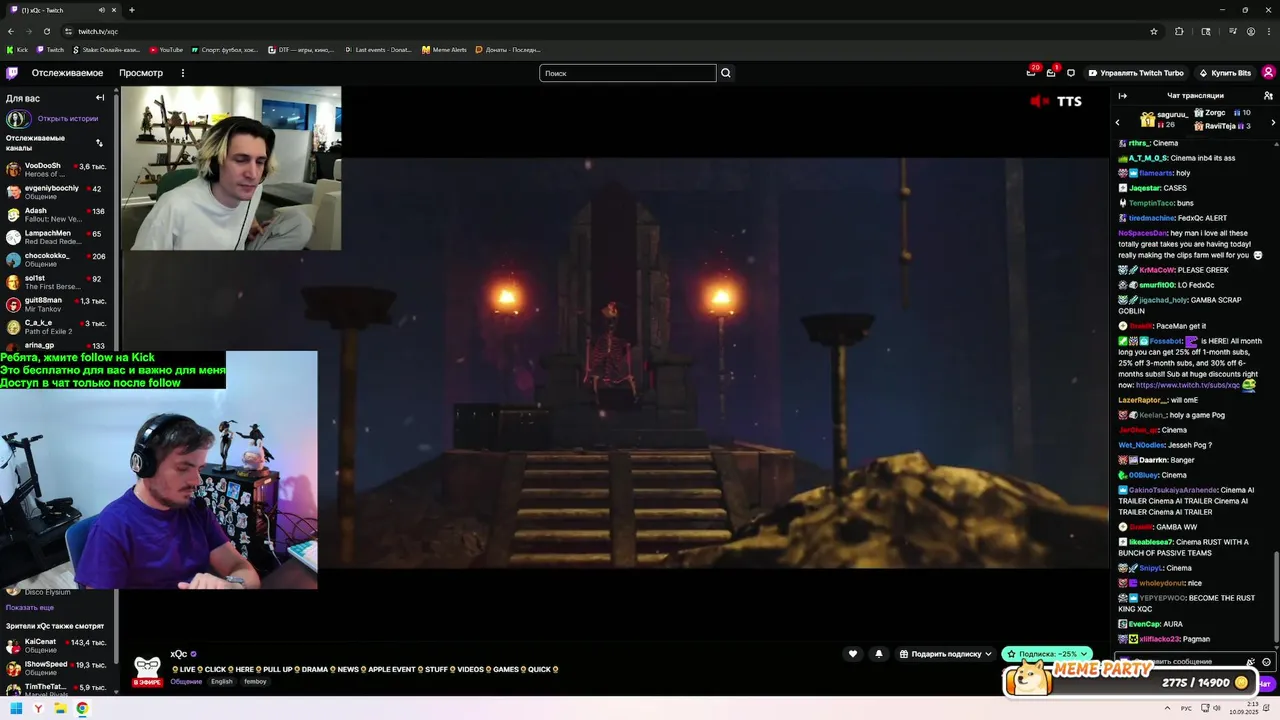Sort the followed channels list
Image resolution: width=1280 pixels, height=720 pixels.
[99, 143]
